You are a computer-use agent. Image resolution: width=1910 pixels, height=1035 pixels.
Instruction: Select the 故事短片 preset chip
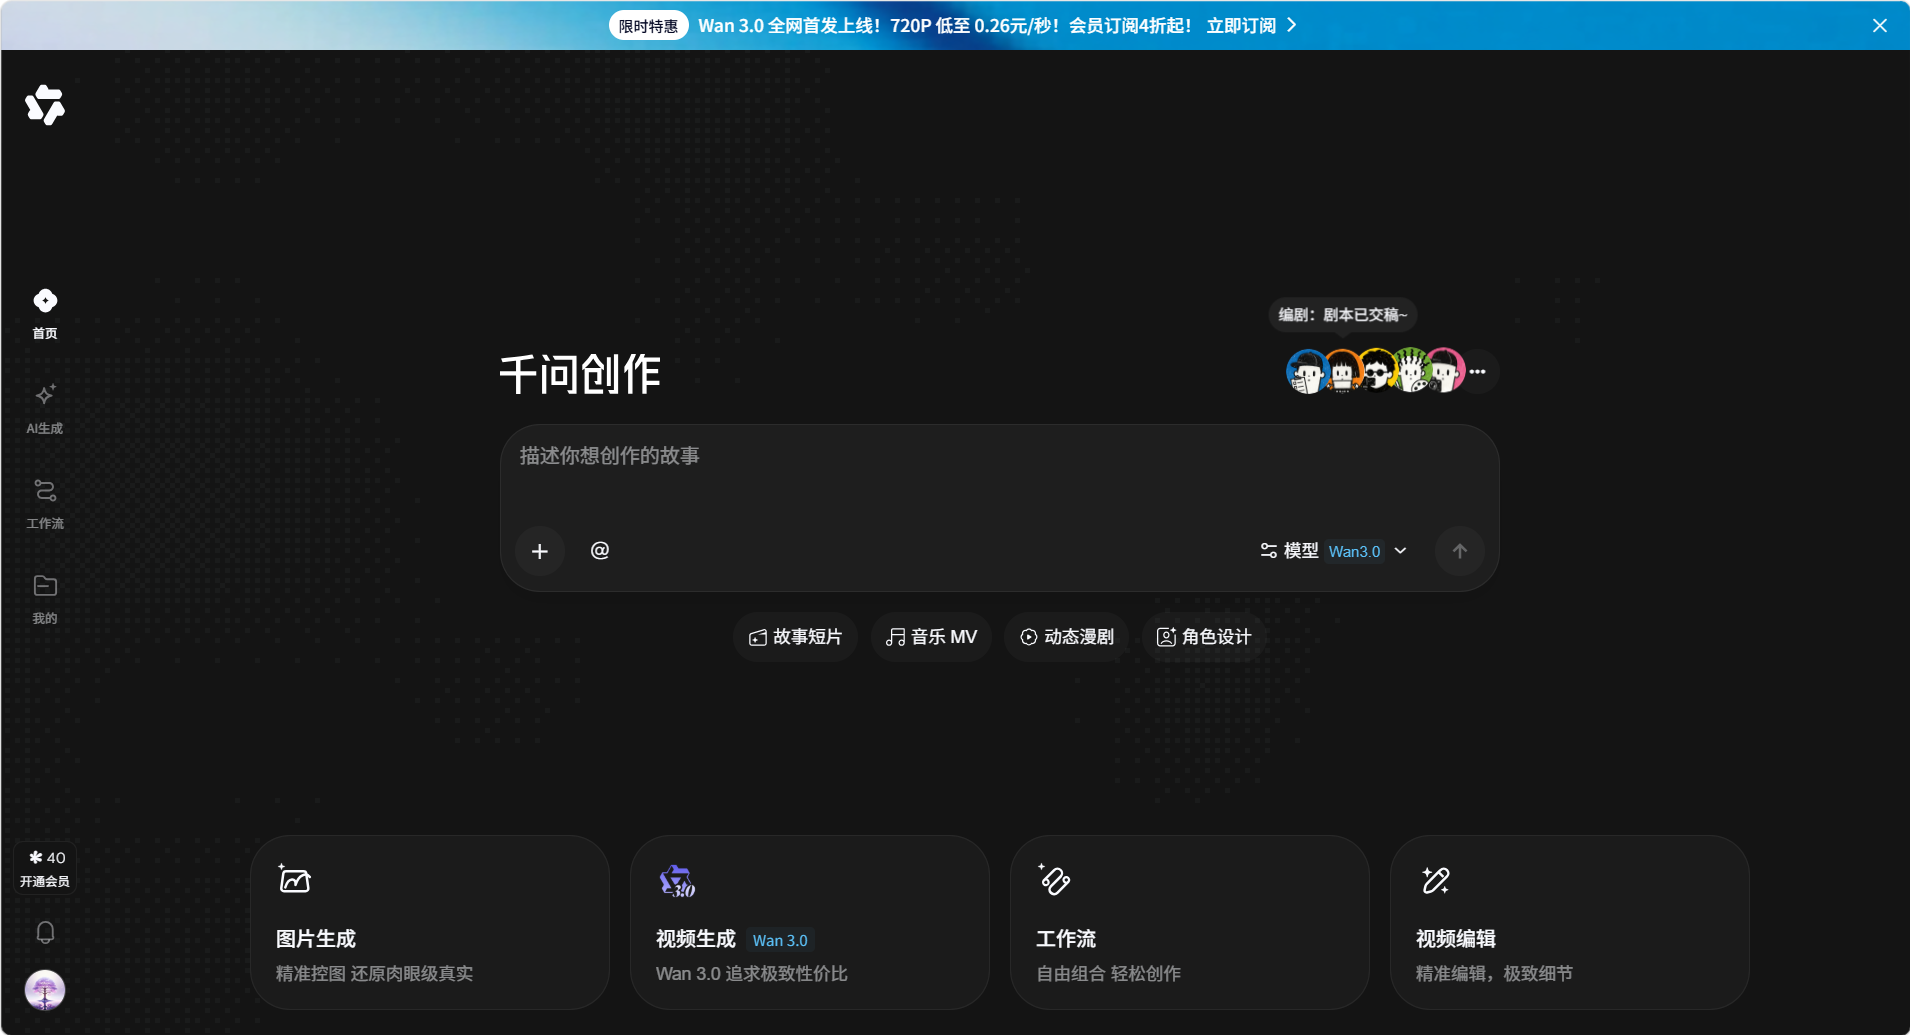pos(796,637)
